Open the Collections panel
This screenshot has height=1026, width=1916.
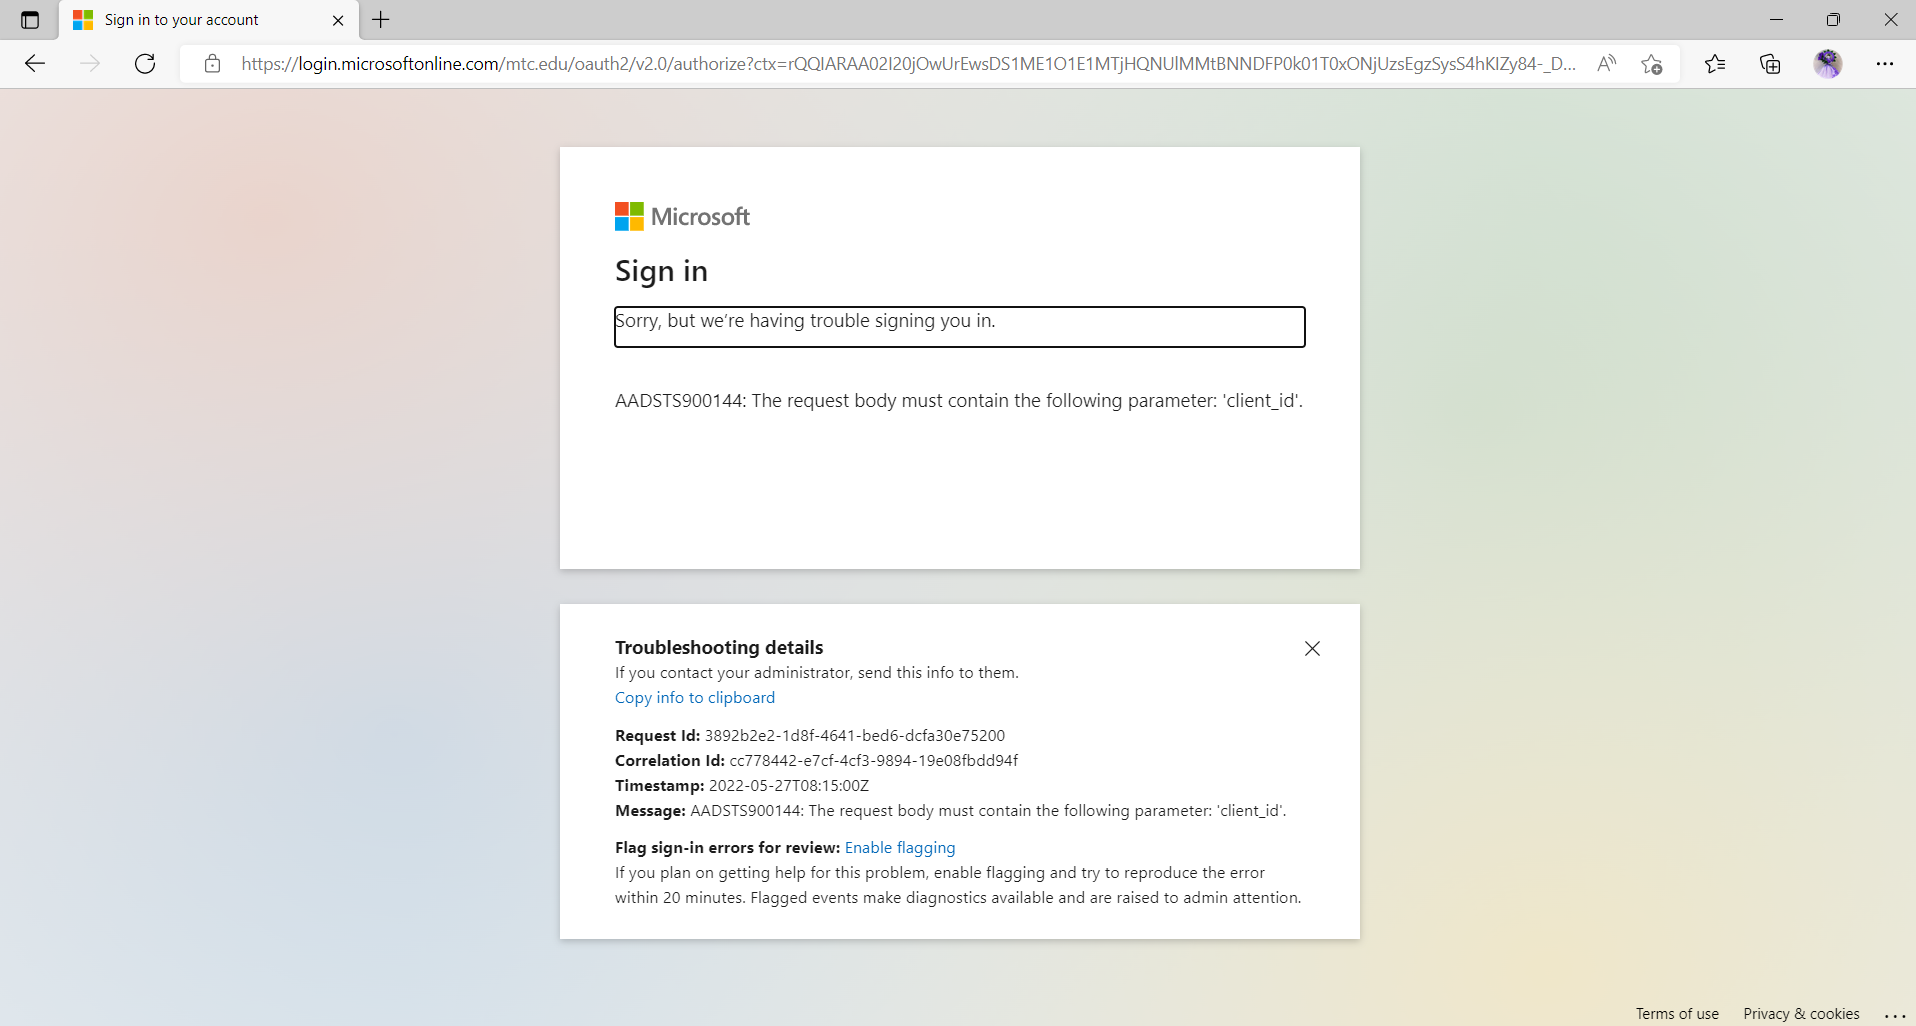1769,63
